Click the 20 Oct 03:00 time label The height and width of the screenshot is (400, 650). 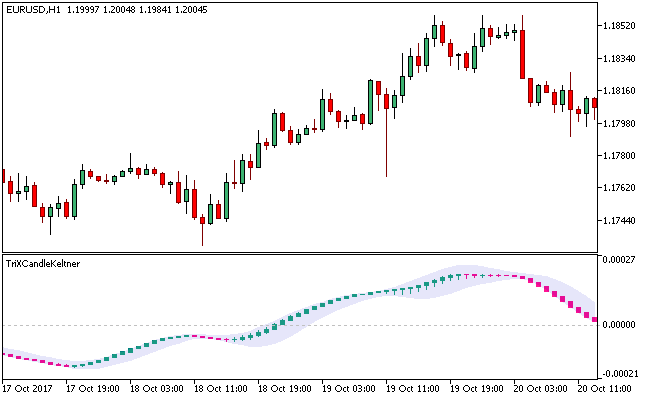(541, 389)
